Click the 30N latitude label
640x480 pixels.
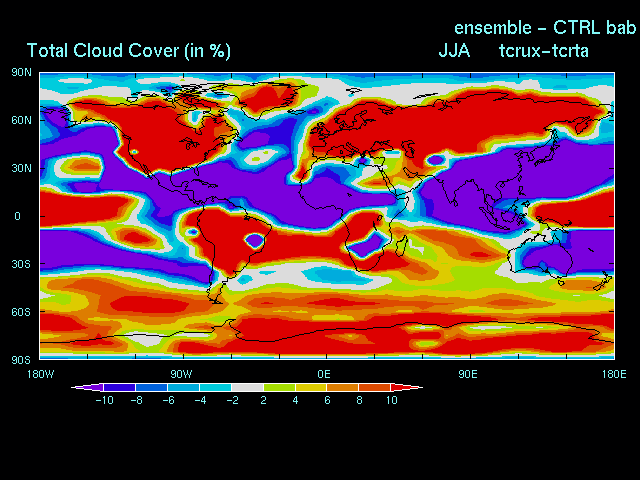(x=21, y=168)
